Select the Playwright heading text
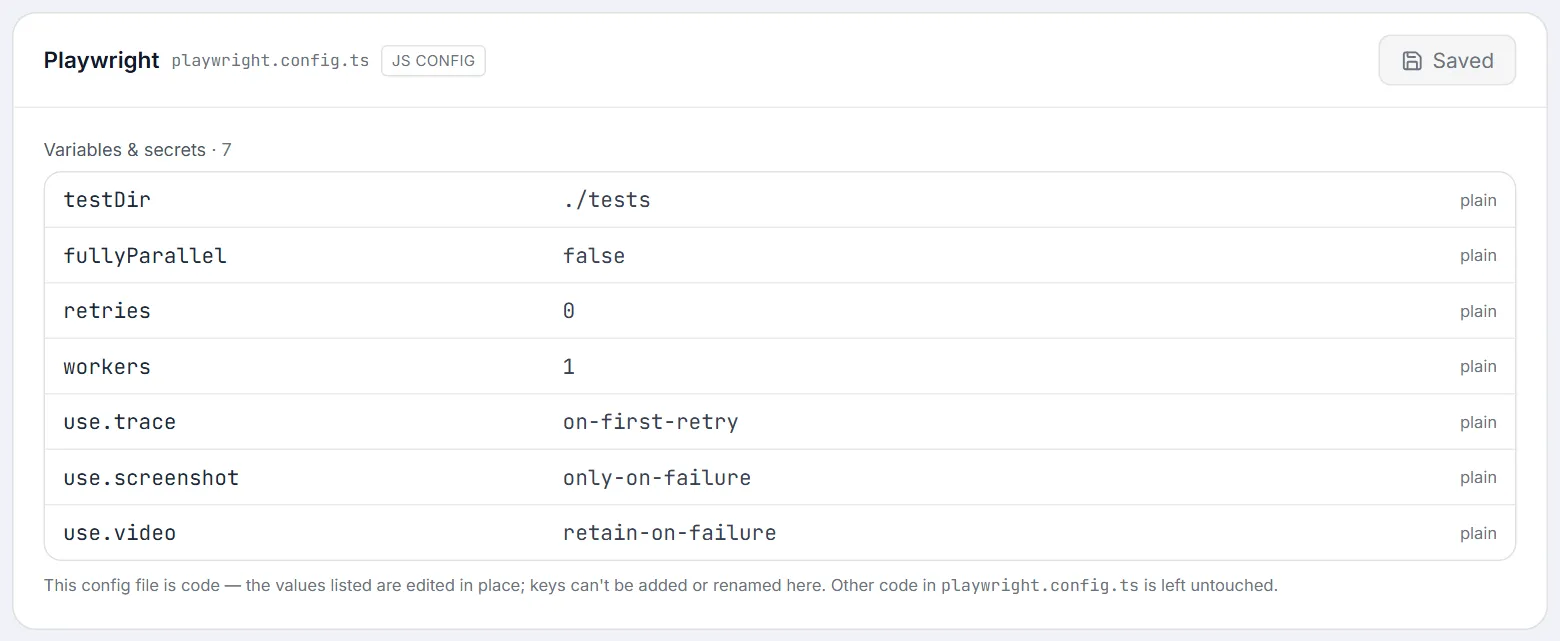 pos(101,60)
